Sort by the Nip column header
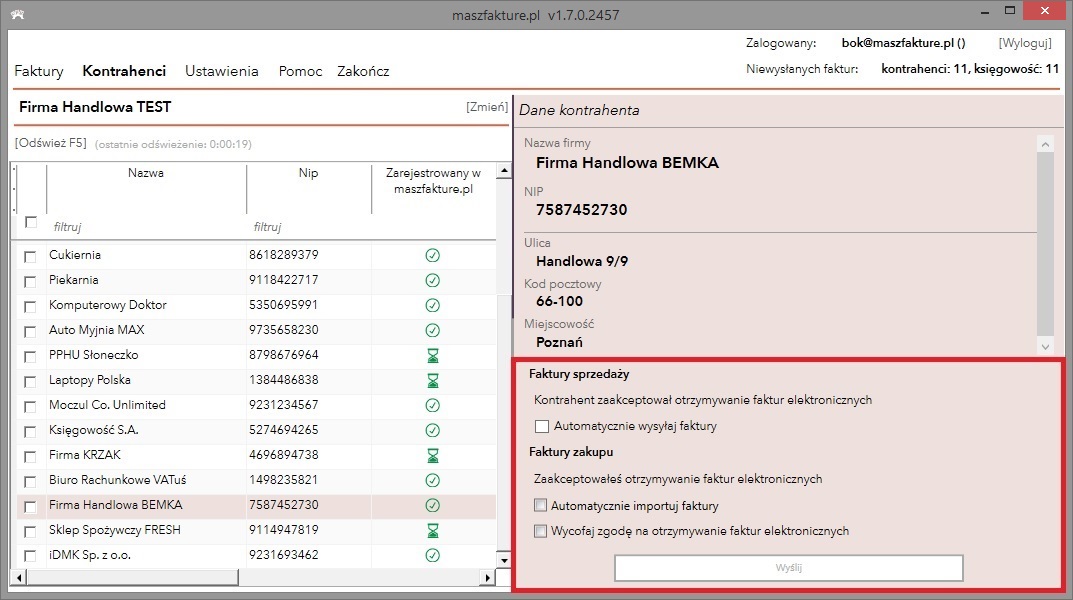 (309, 173)
